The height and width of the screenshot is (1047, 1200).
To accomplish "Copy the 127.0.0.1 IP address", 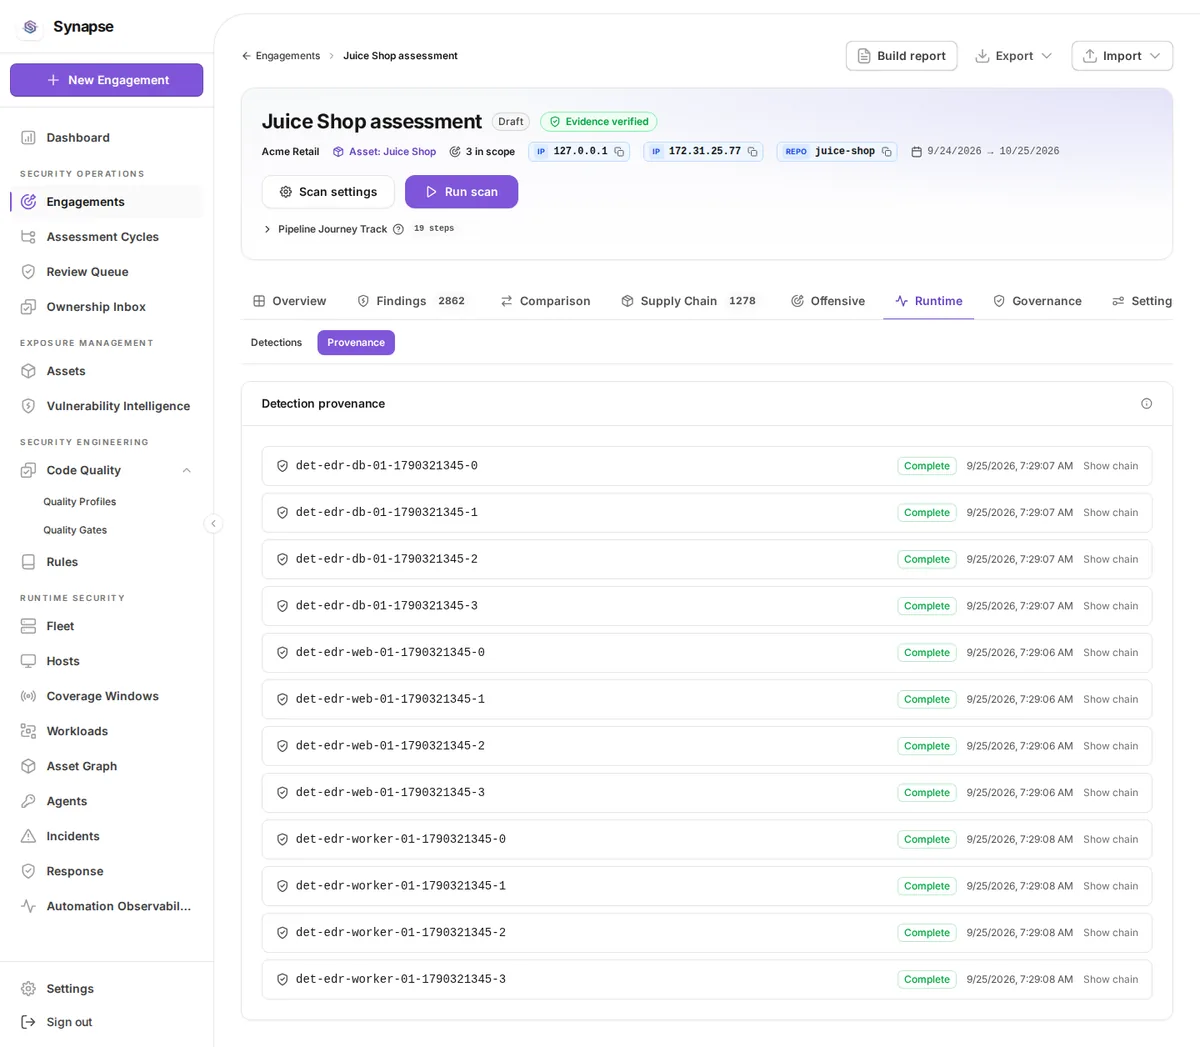I will tap(619, 152).
